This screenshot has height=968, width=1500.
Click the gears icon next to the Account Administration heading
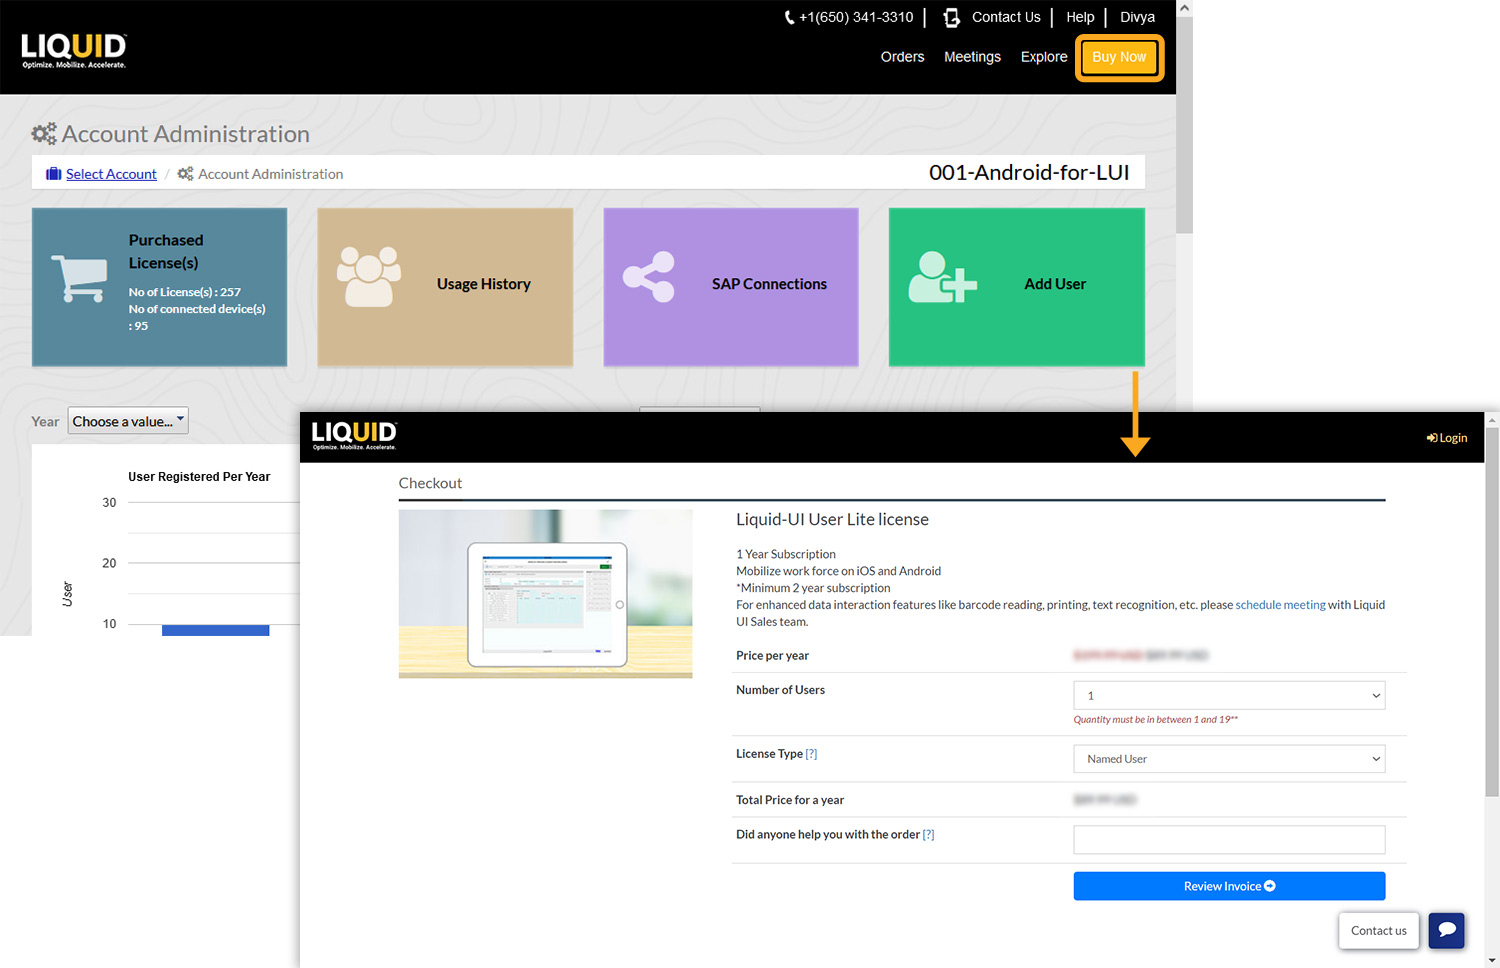click(x=44, y=134)
